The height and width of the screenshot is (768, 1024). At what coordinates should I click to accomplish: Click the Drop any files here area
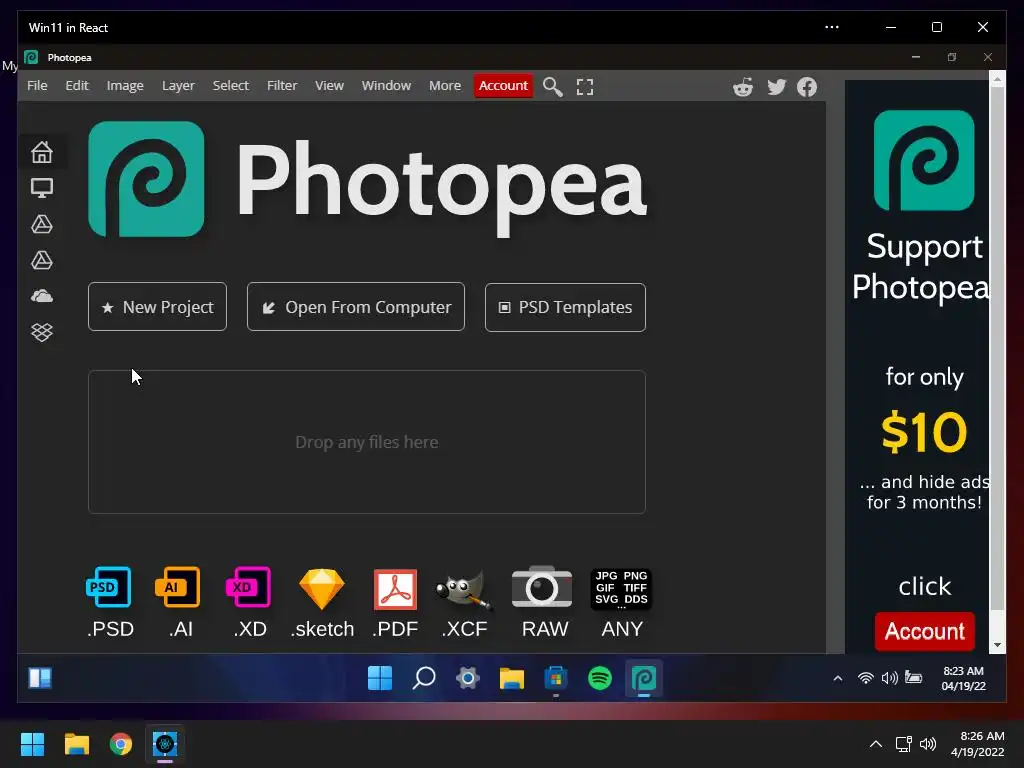367,442
